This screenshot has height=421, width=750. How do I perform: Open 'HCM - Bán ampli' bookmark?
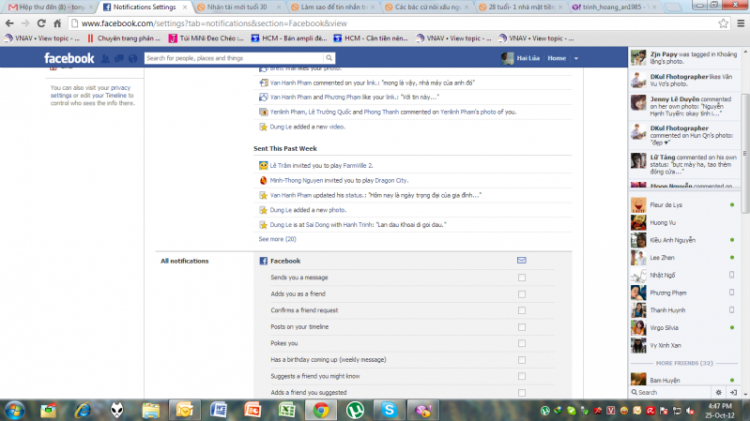[289, 38]
